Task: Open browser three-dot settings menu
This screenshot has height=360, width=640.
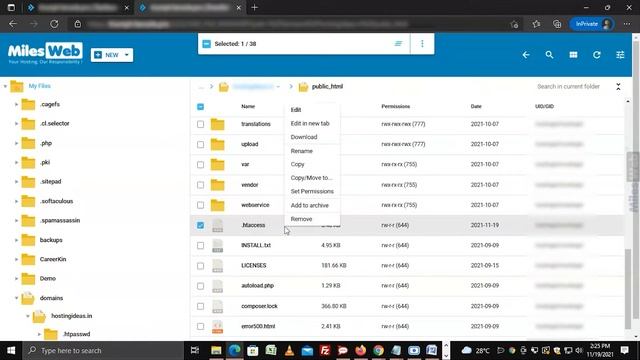Action: tap(627, 24)
